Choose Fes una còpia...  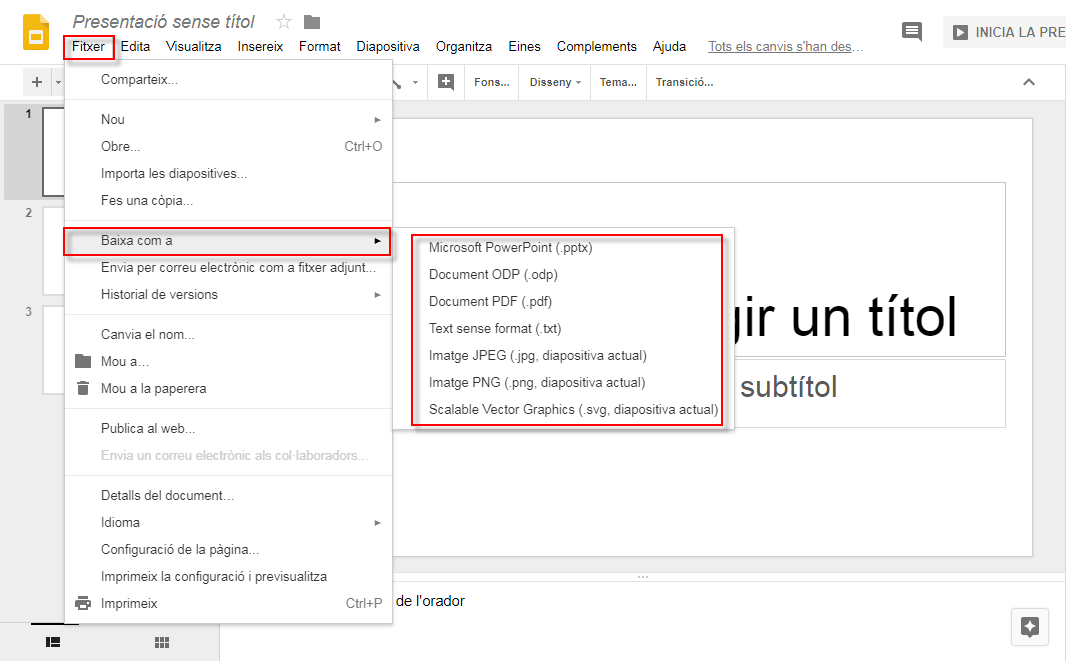[228, 201]
